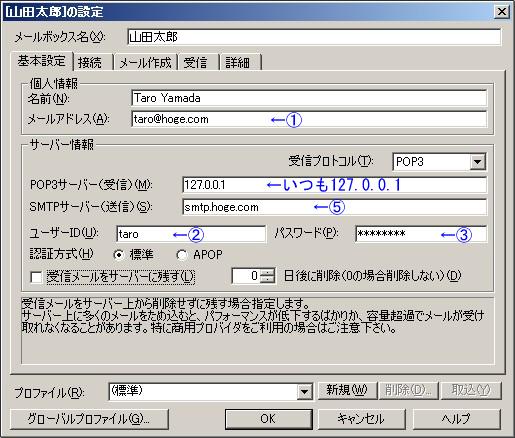Click into the メールボックス名 field
The width and height of the screenshot is (515, 438).
point(314,37)
